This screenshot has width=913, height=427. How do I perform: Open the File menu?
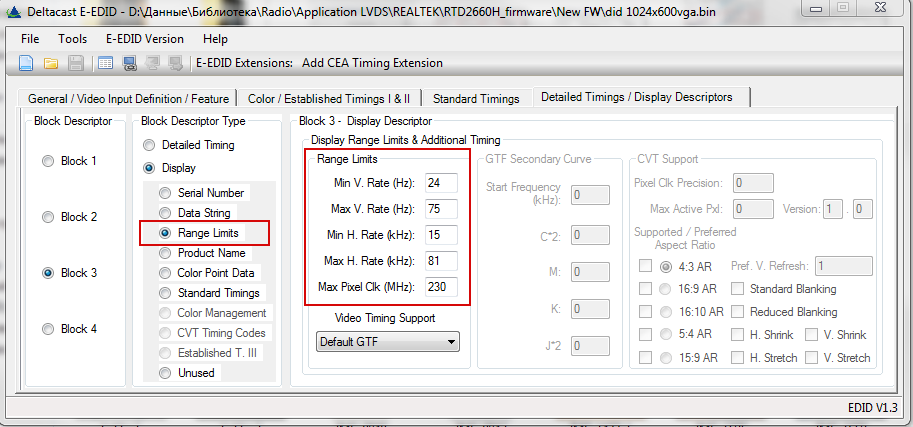pos(30,39)
